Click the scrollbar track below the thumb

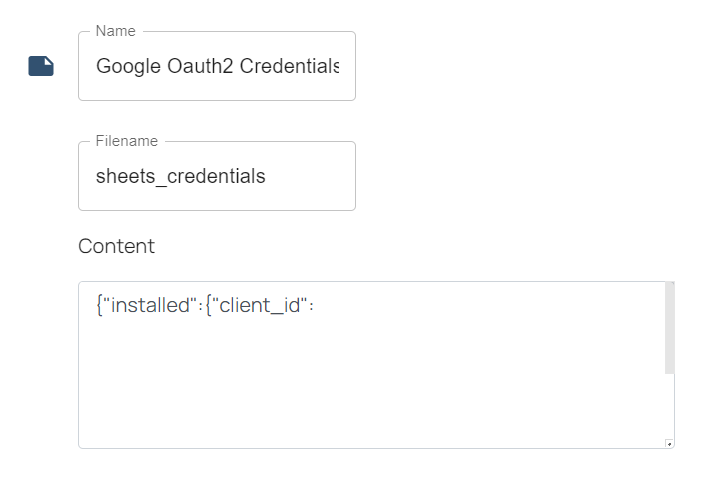[x=669, y=406]
